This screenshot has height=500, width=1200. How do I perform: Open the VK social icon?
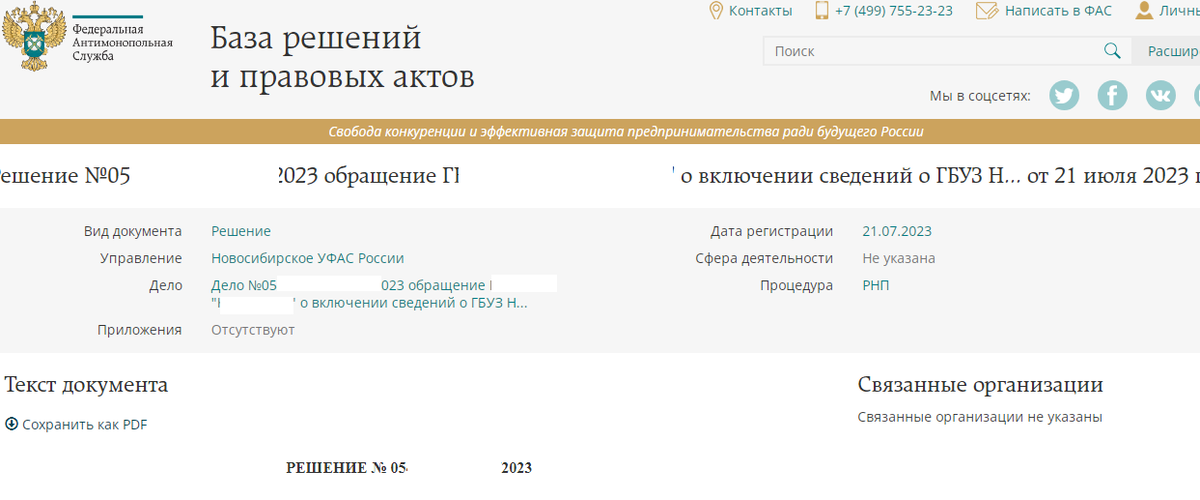pos(1161,95)
